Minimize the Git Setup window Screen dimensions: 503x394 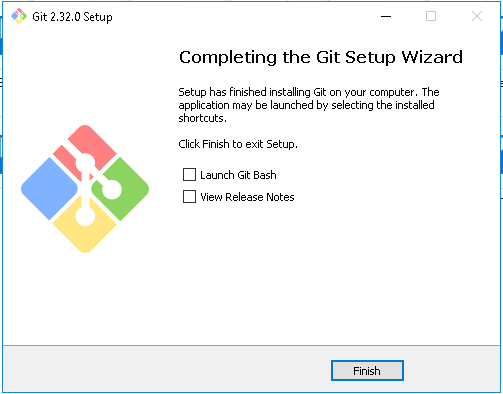coord(386,16)
